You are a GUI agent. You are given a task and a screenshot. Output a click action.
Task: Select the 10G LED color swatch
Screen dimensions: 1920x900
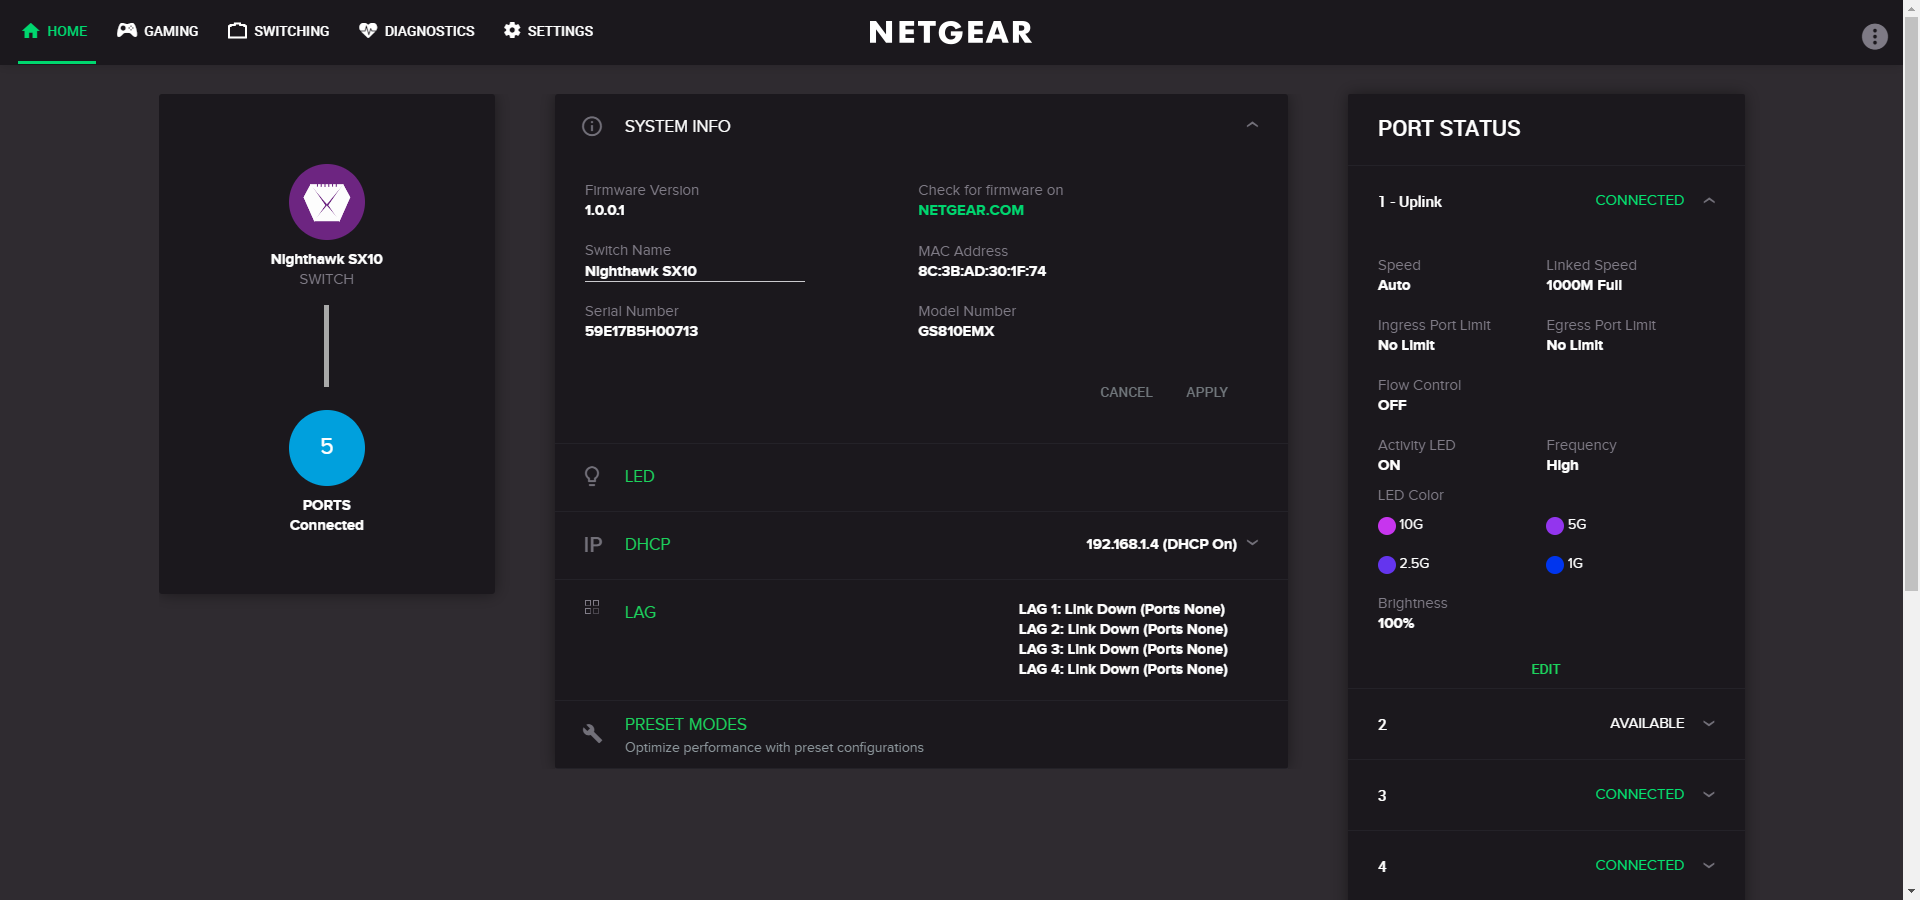1386,526
